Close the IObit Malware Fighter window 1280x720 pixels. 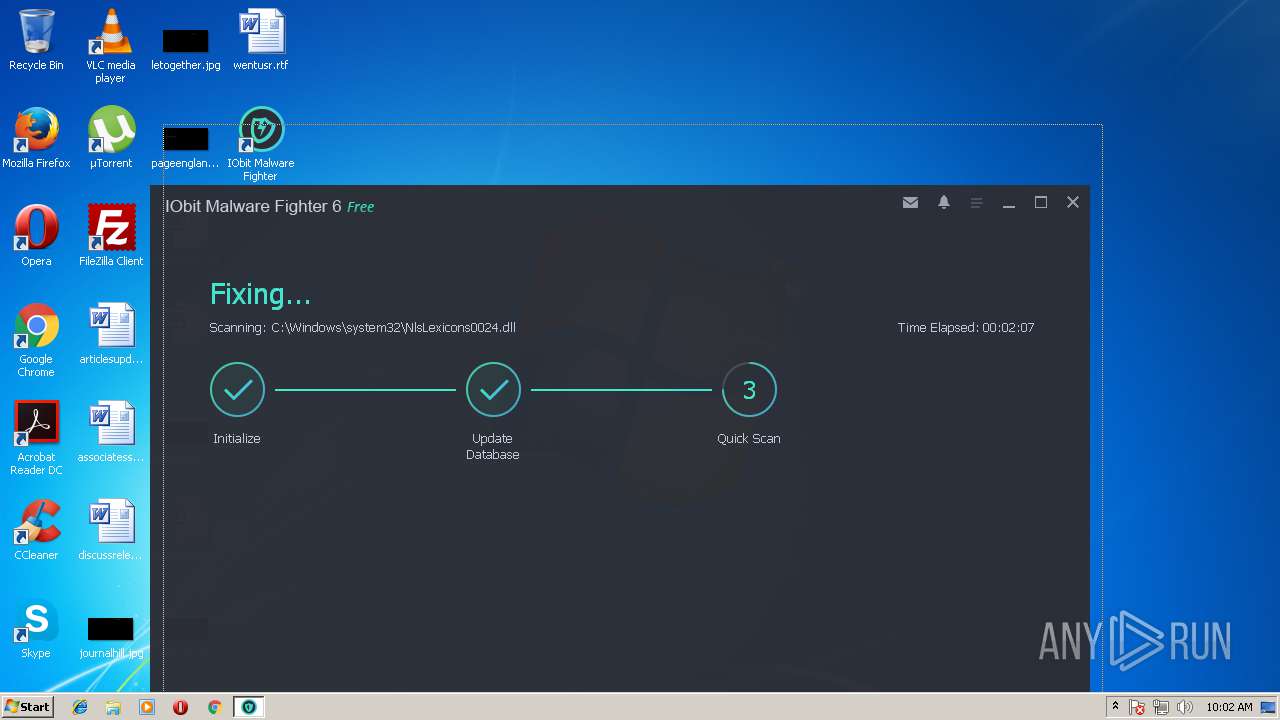[1073, 202]
